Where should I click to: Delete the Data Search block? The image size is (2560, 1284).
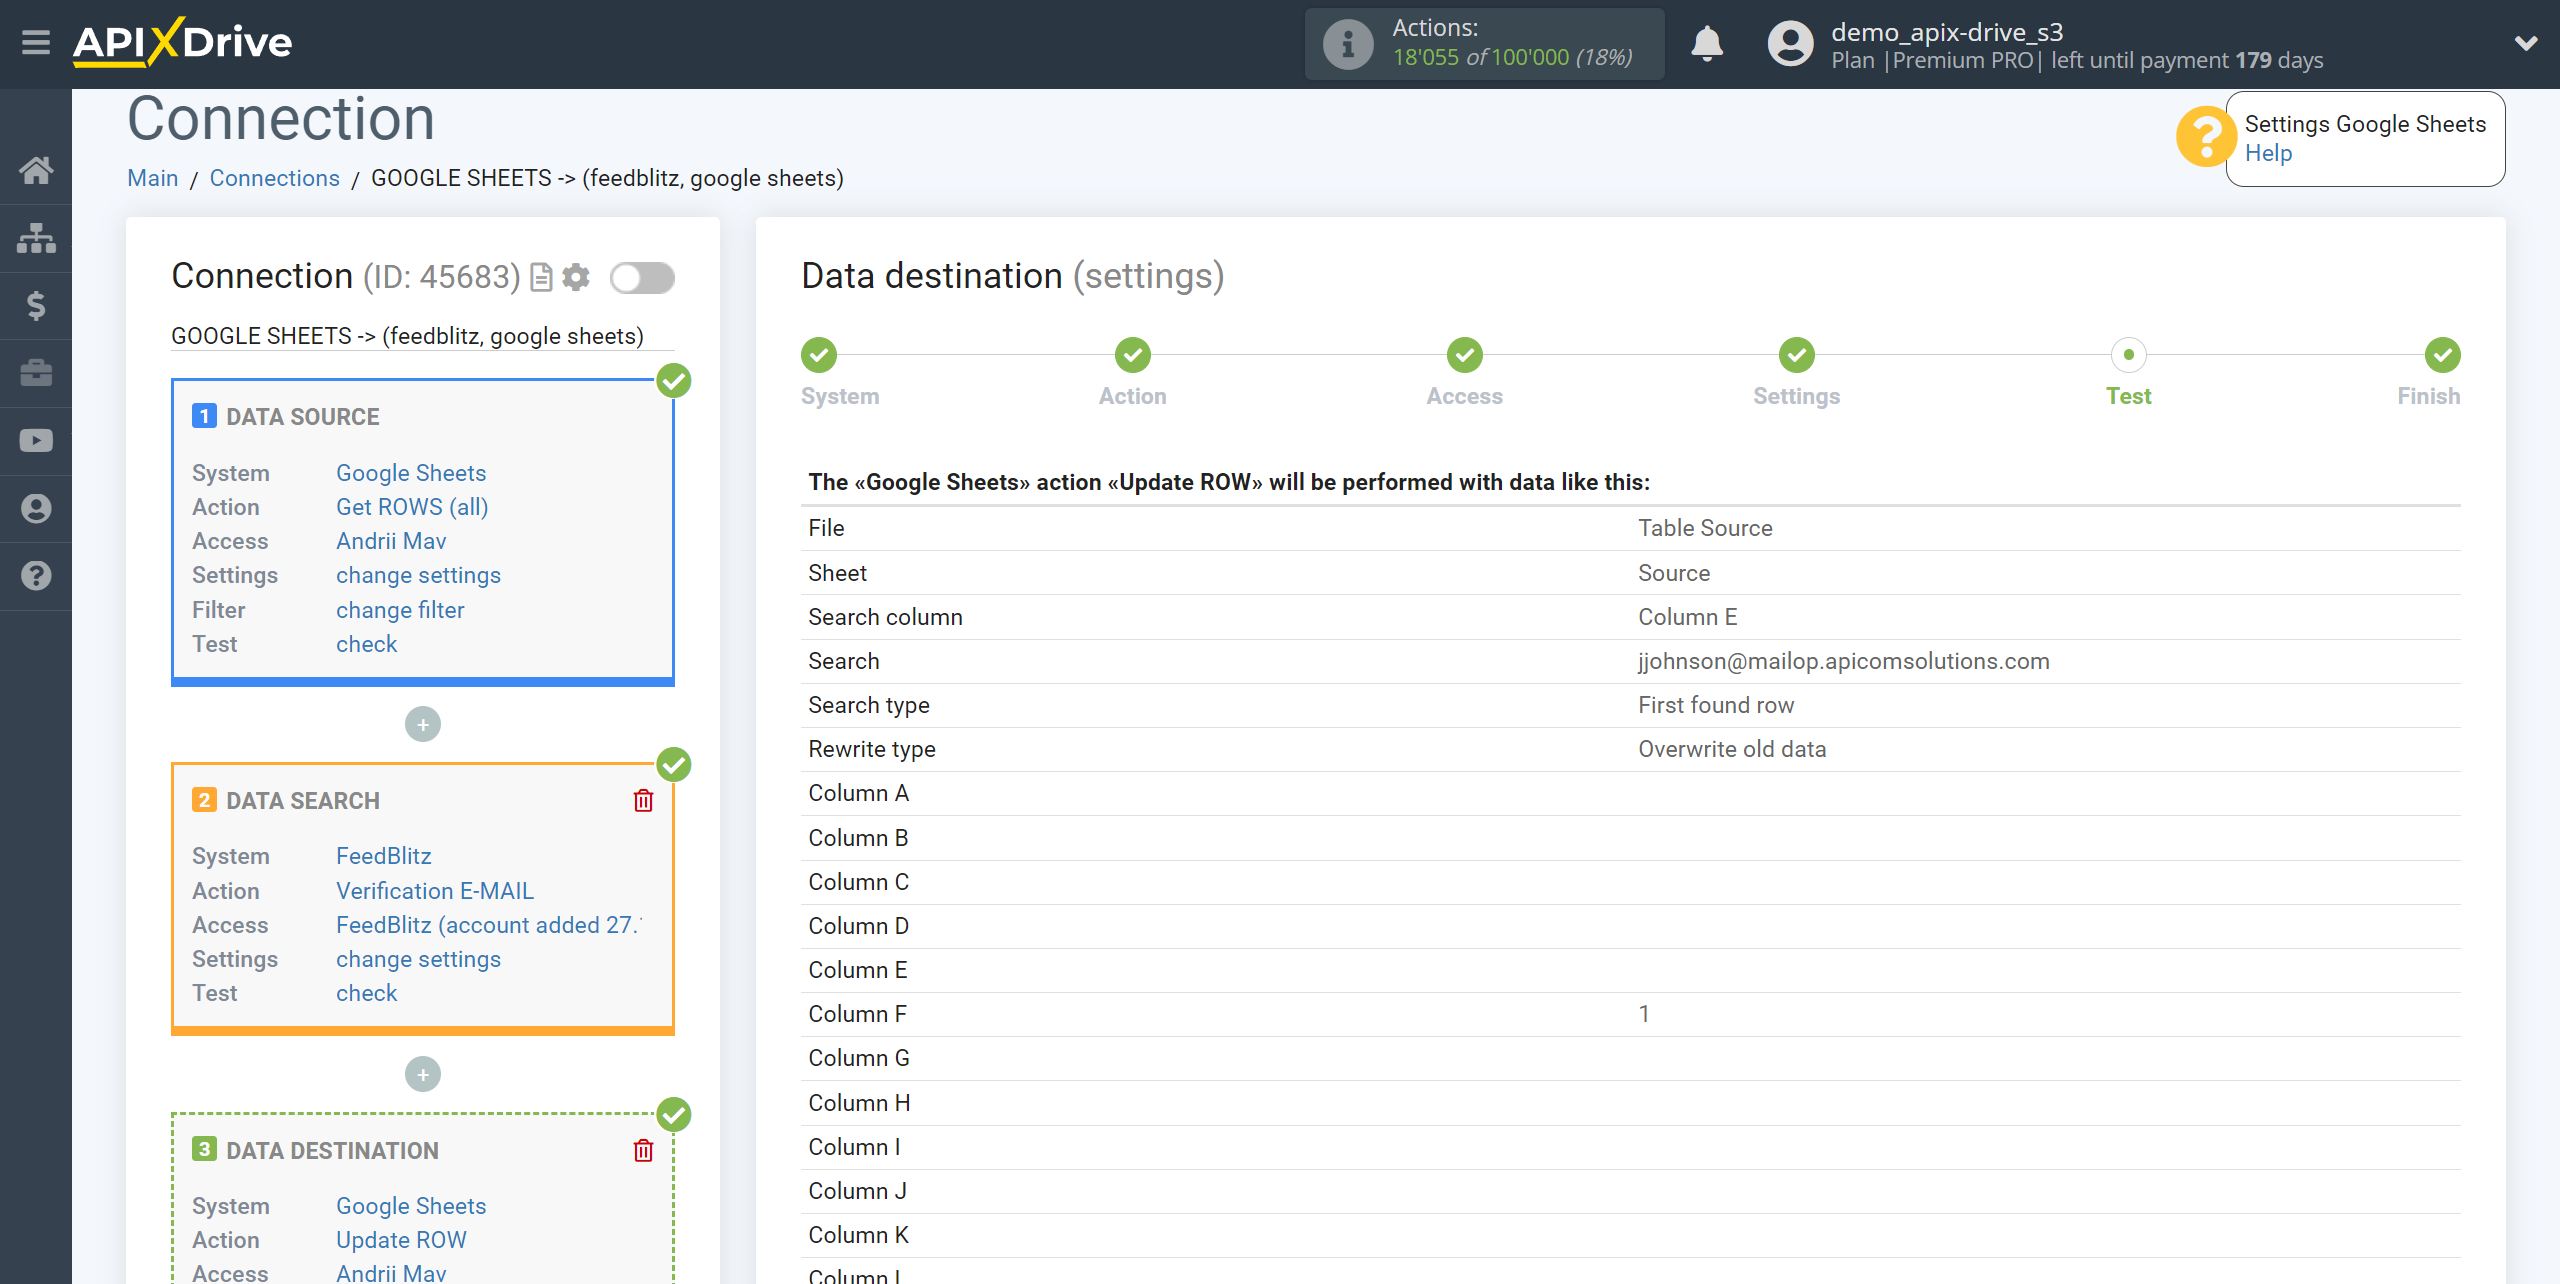coord(643,801)
